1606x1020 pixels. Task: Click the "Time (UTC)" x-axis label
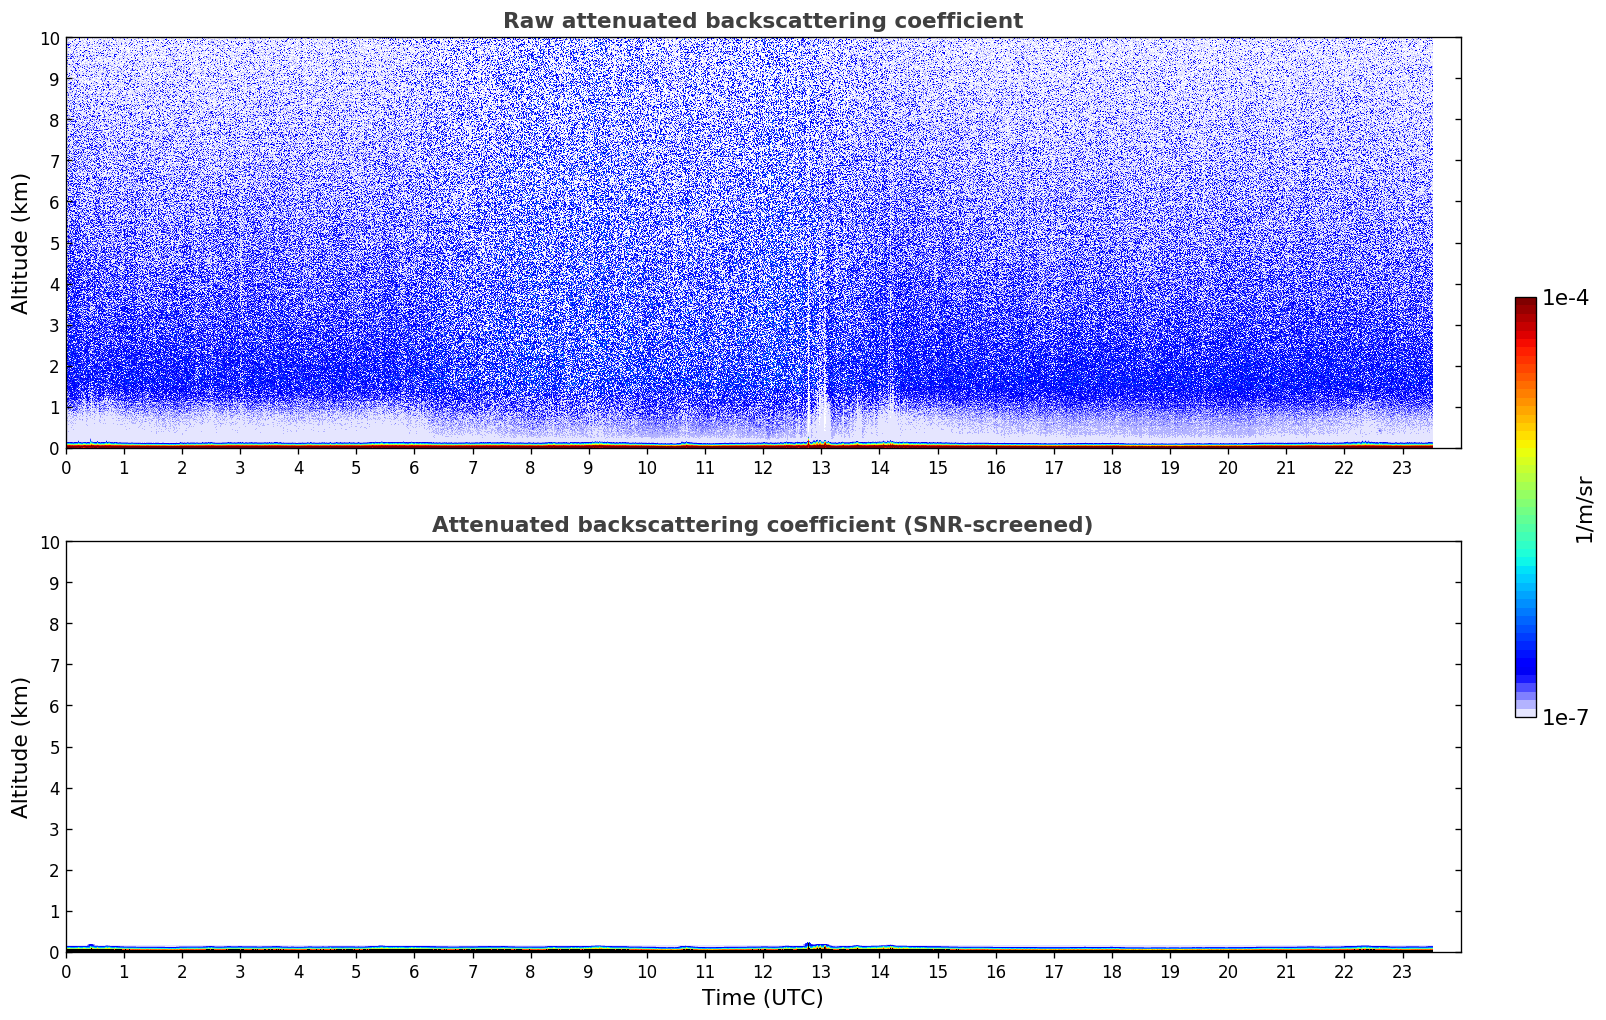tap(762, 997)
